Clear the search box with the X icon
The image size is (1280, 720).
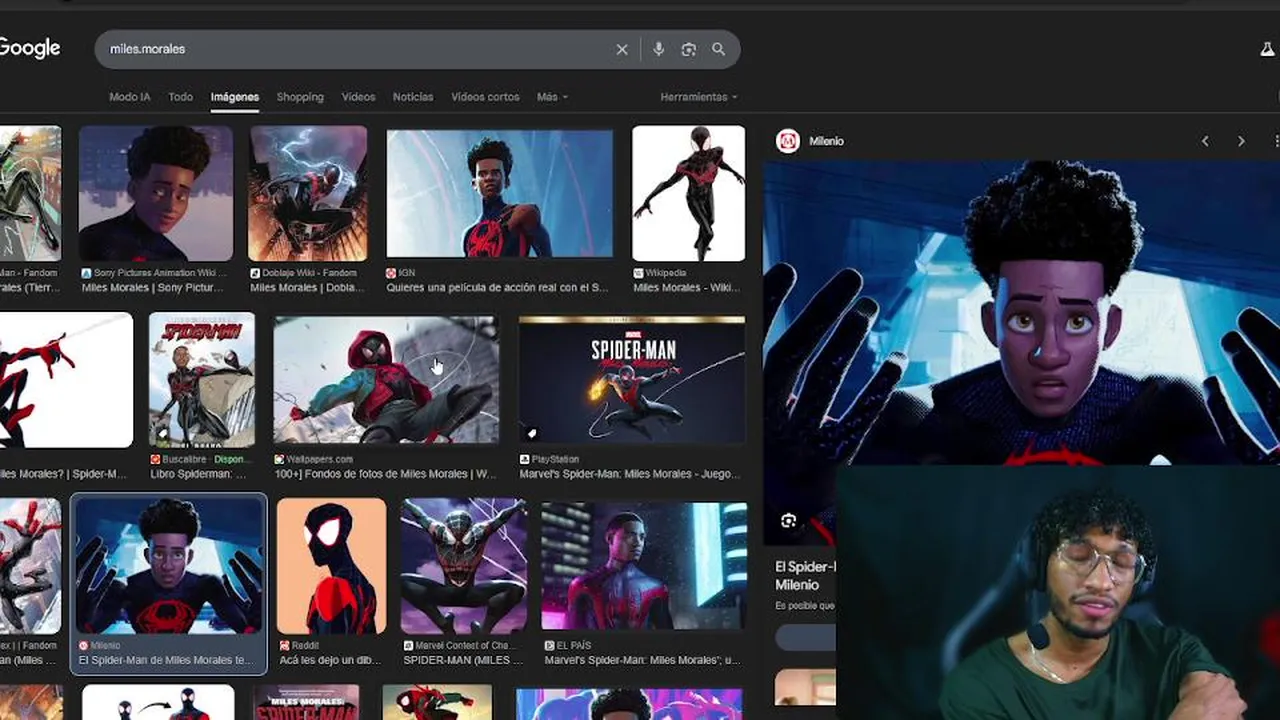(x=622, y=49)
